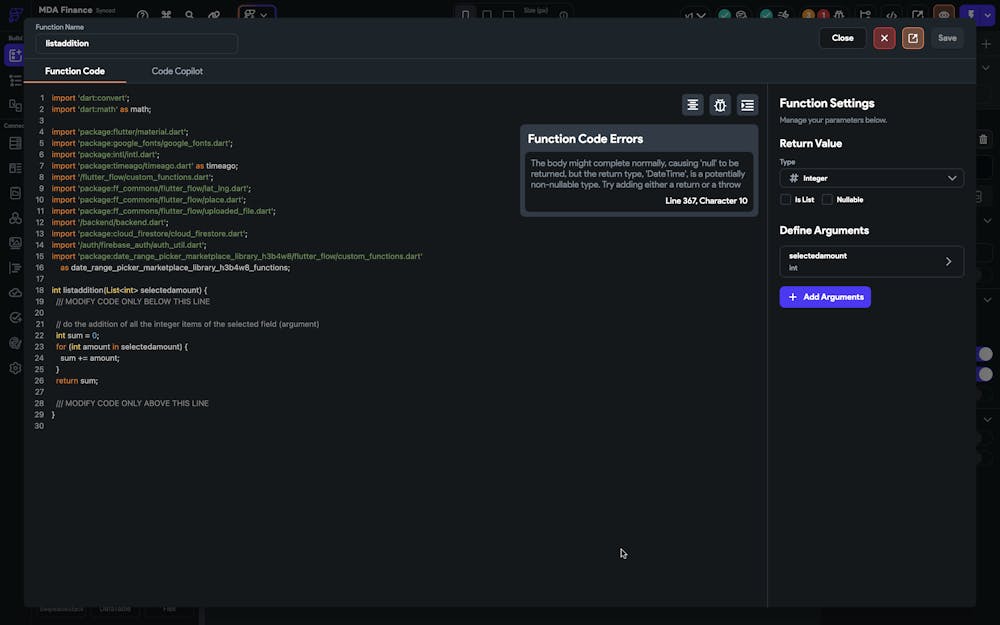Click the listaddition function signature on line 18
The height and width of the screenshot is (625, 1000).
129,290
